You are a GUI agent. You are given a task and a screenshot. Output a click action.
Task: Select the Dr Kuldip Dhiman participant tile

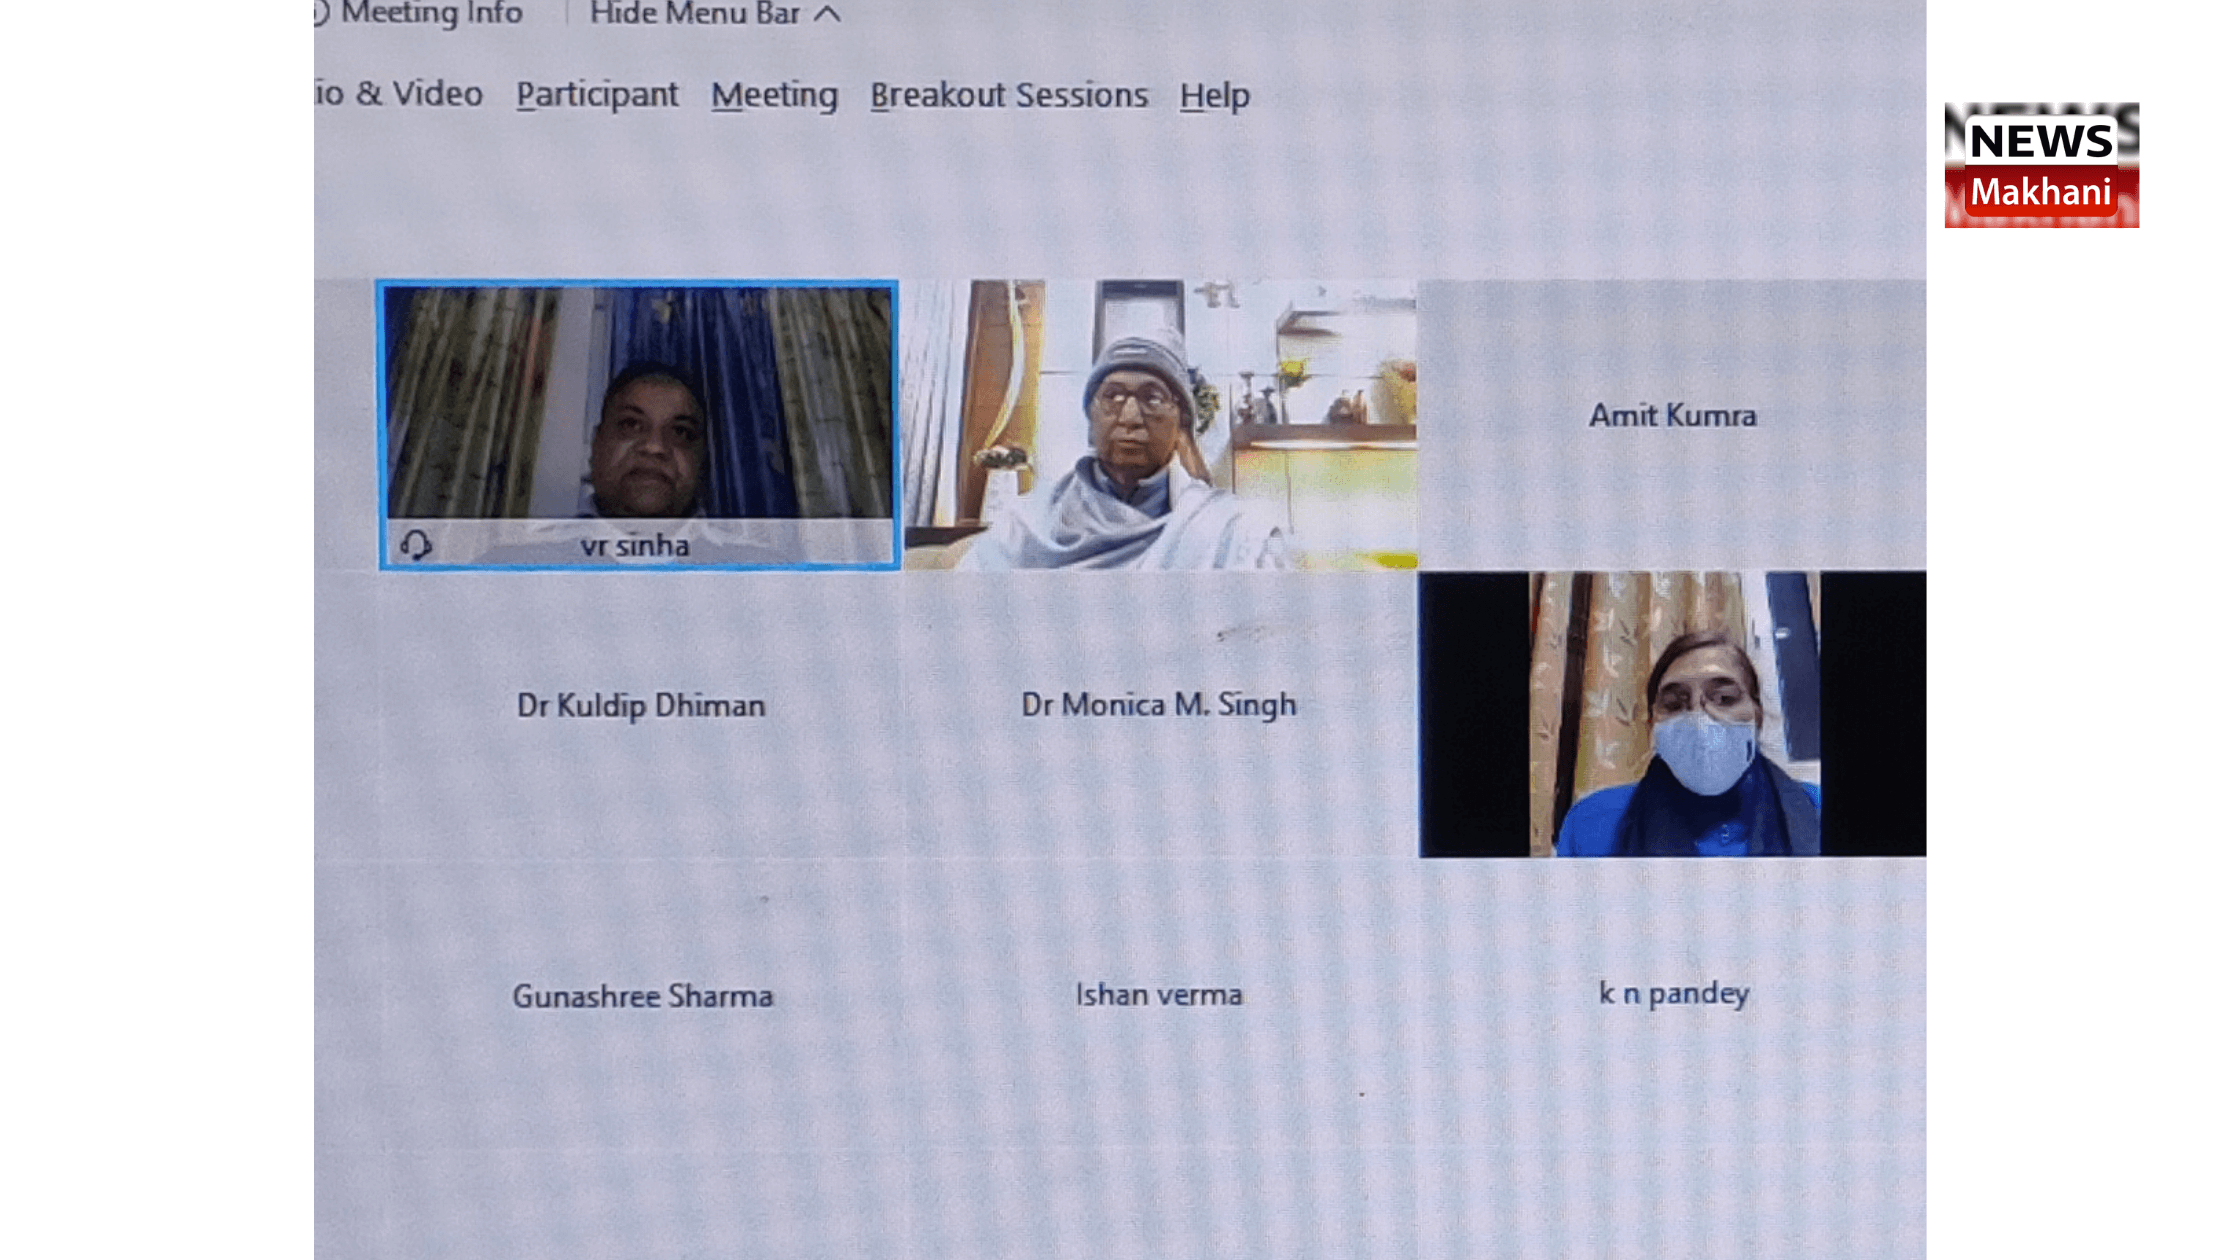click(640, 706)
